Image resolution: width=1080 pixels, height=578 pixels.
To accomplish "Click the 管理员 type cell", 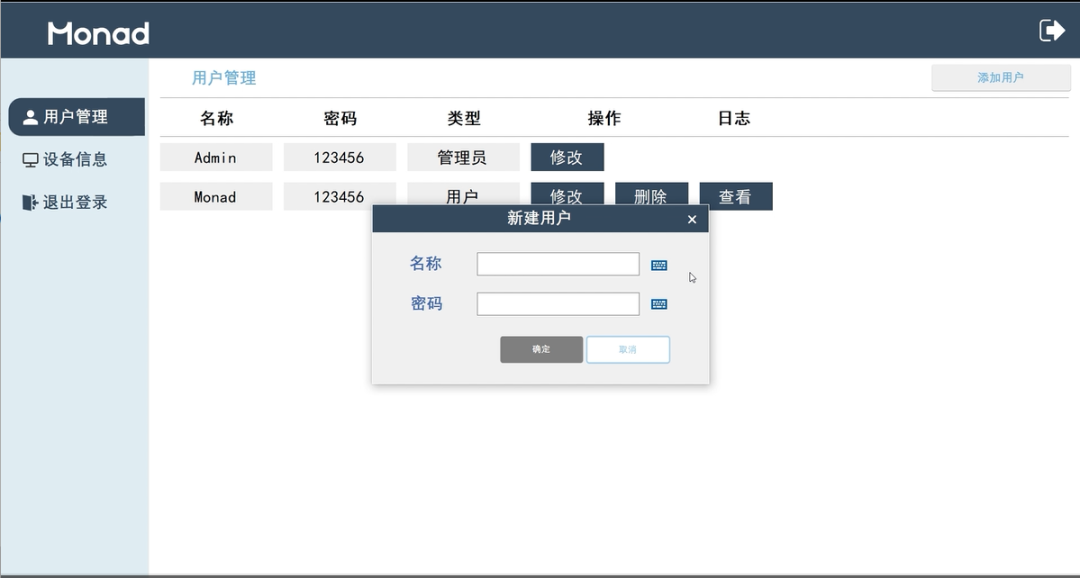I will point(463,157).
